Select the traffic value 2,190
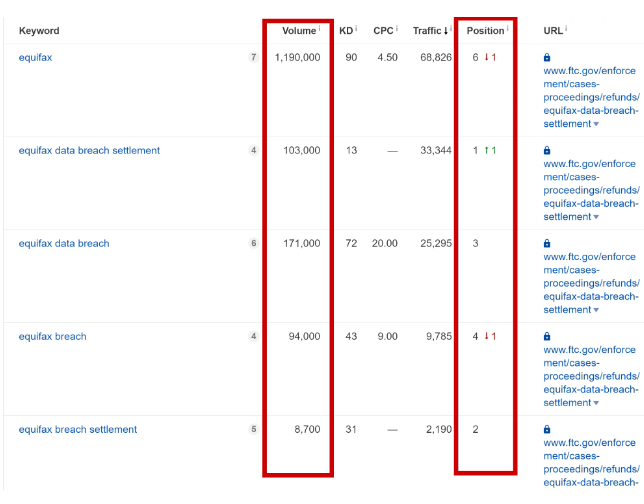 [439, 429]
